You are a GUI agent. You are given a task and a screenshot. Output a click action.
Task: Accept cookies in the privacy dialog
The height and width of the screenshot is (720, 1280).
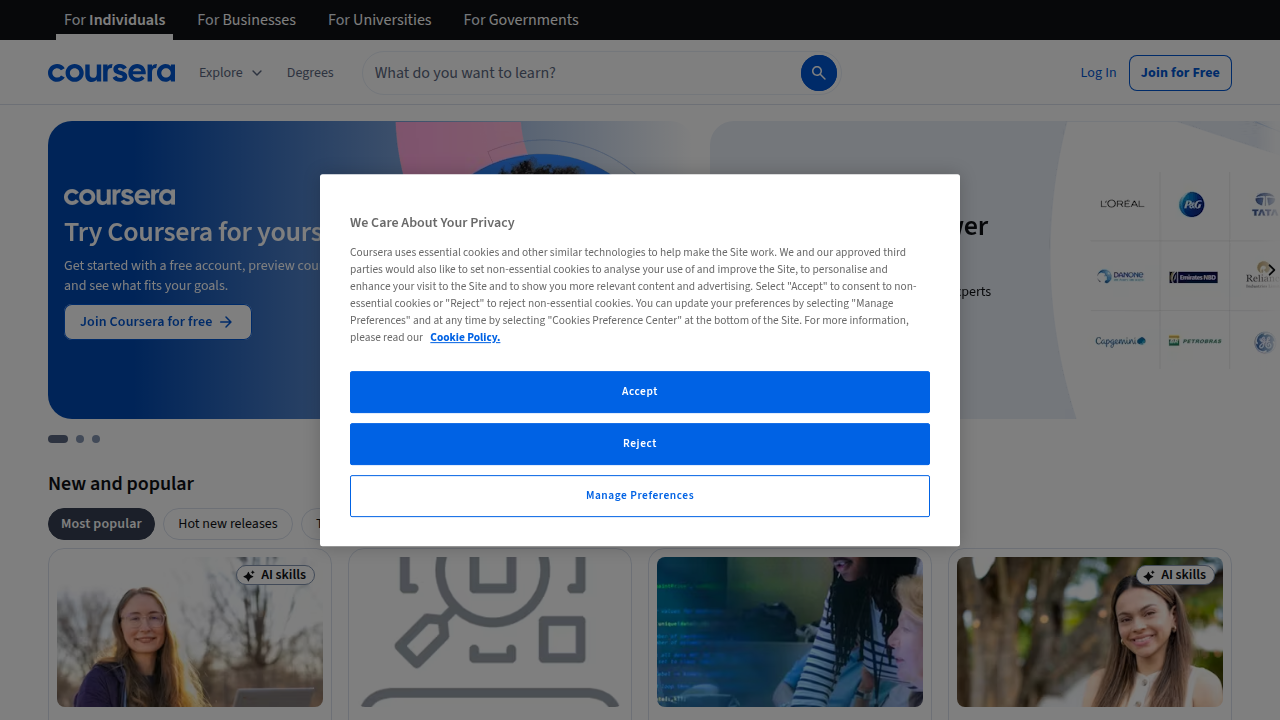click(x=640, y=392)
